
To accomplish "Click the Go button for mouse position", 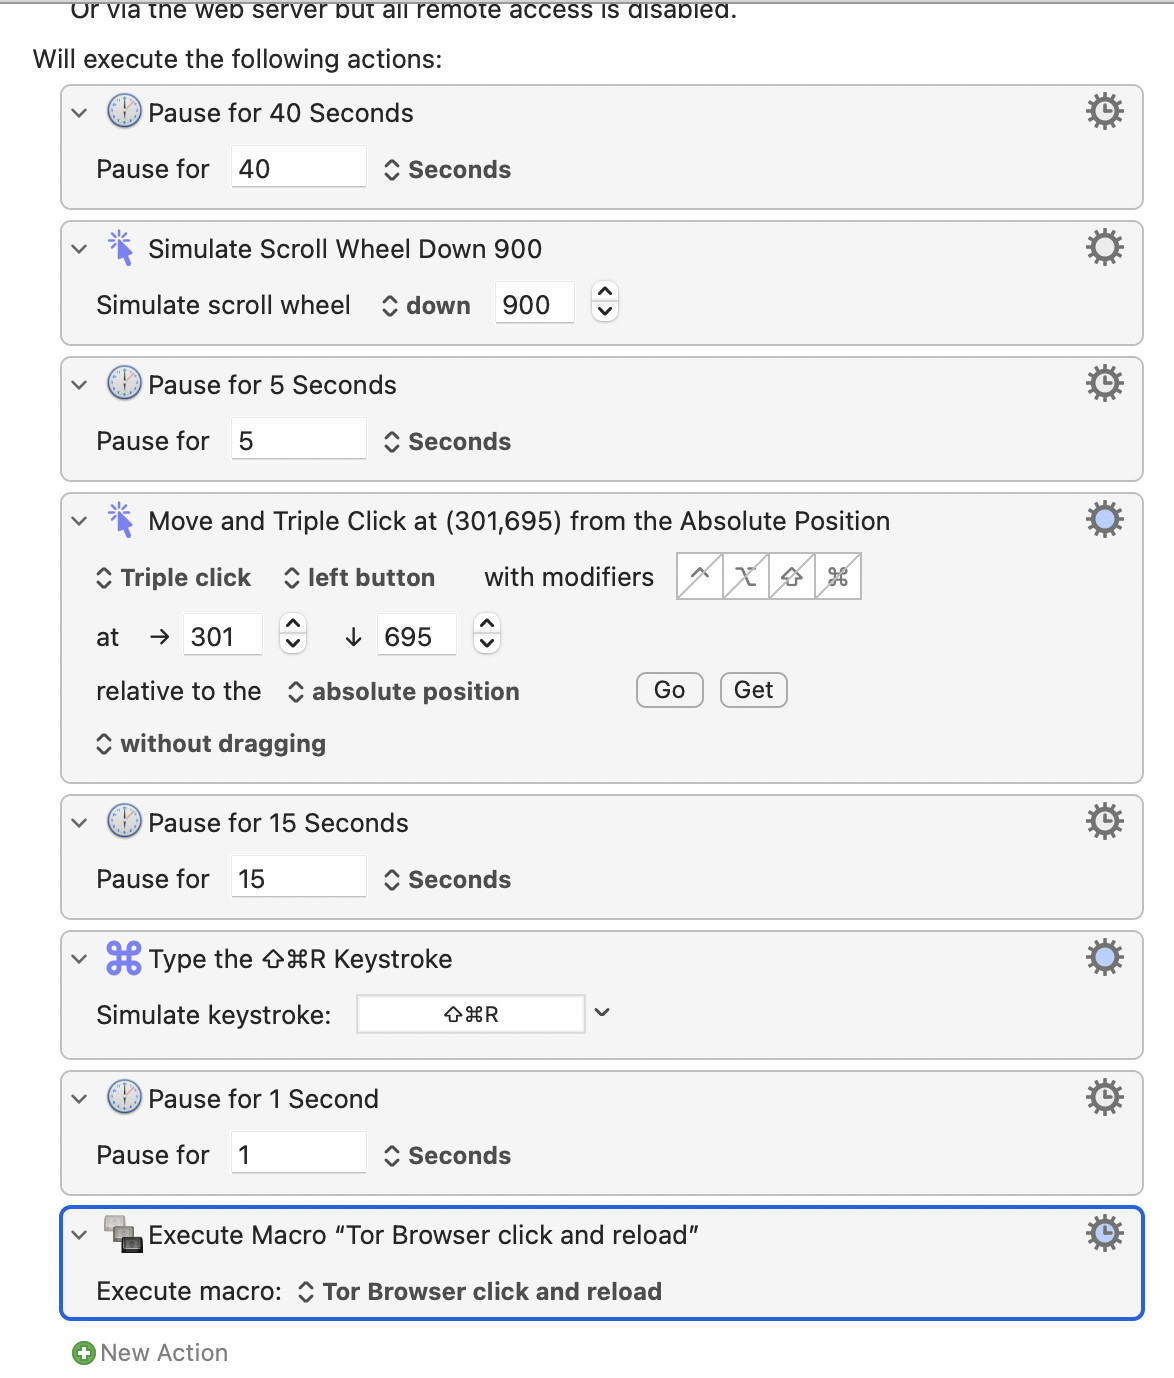I will 670,690.
